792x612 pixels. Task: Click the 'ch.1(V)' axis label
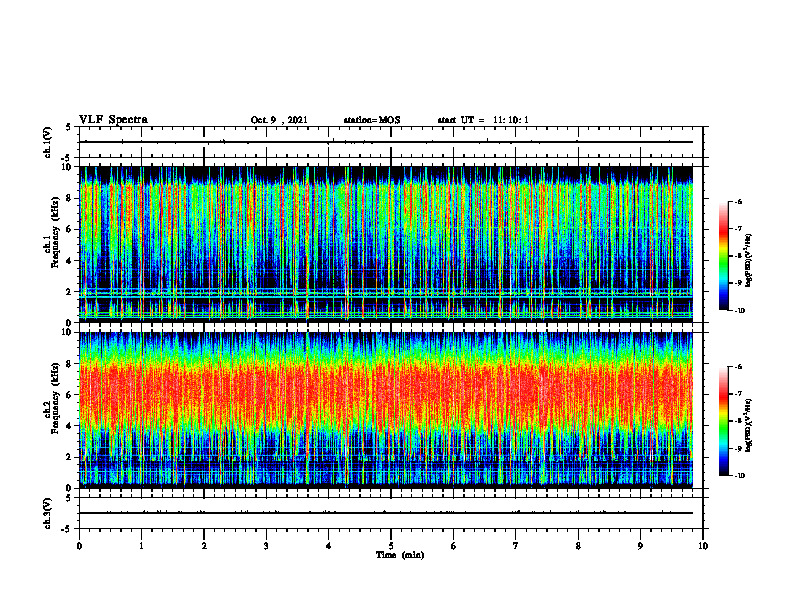pyautogui.click(x=48, y=142)
